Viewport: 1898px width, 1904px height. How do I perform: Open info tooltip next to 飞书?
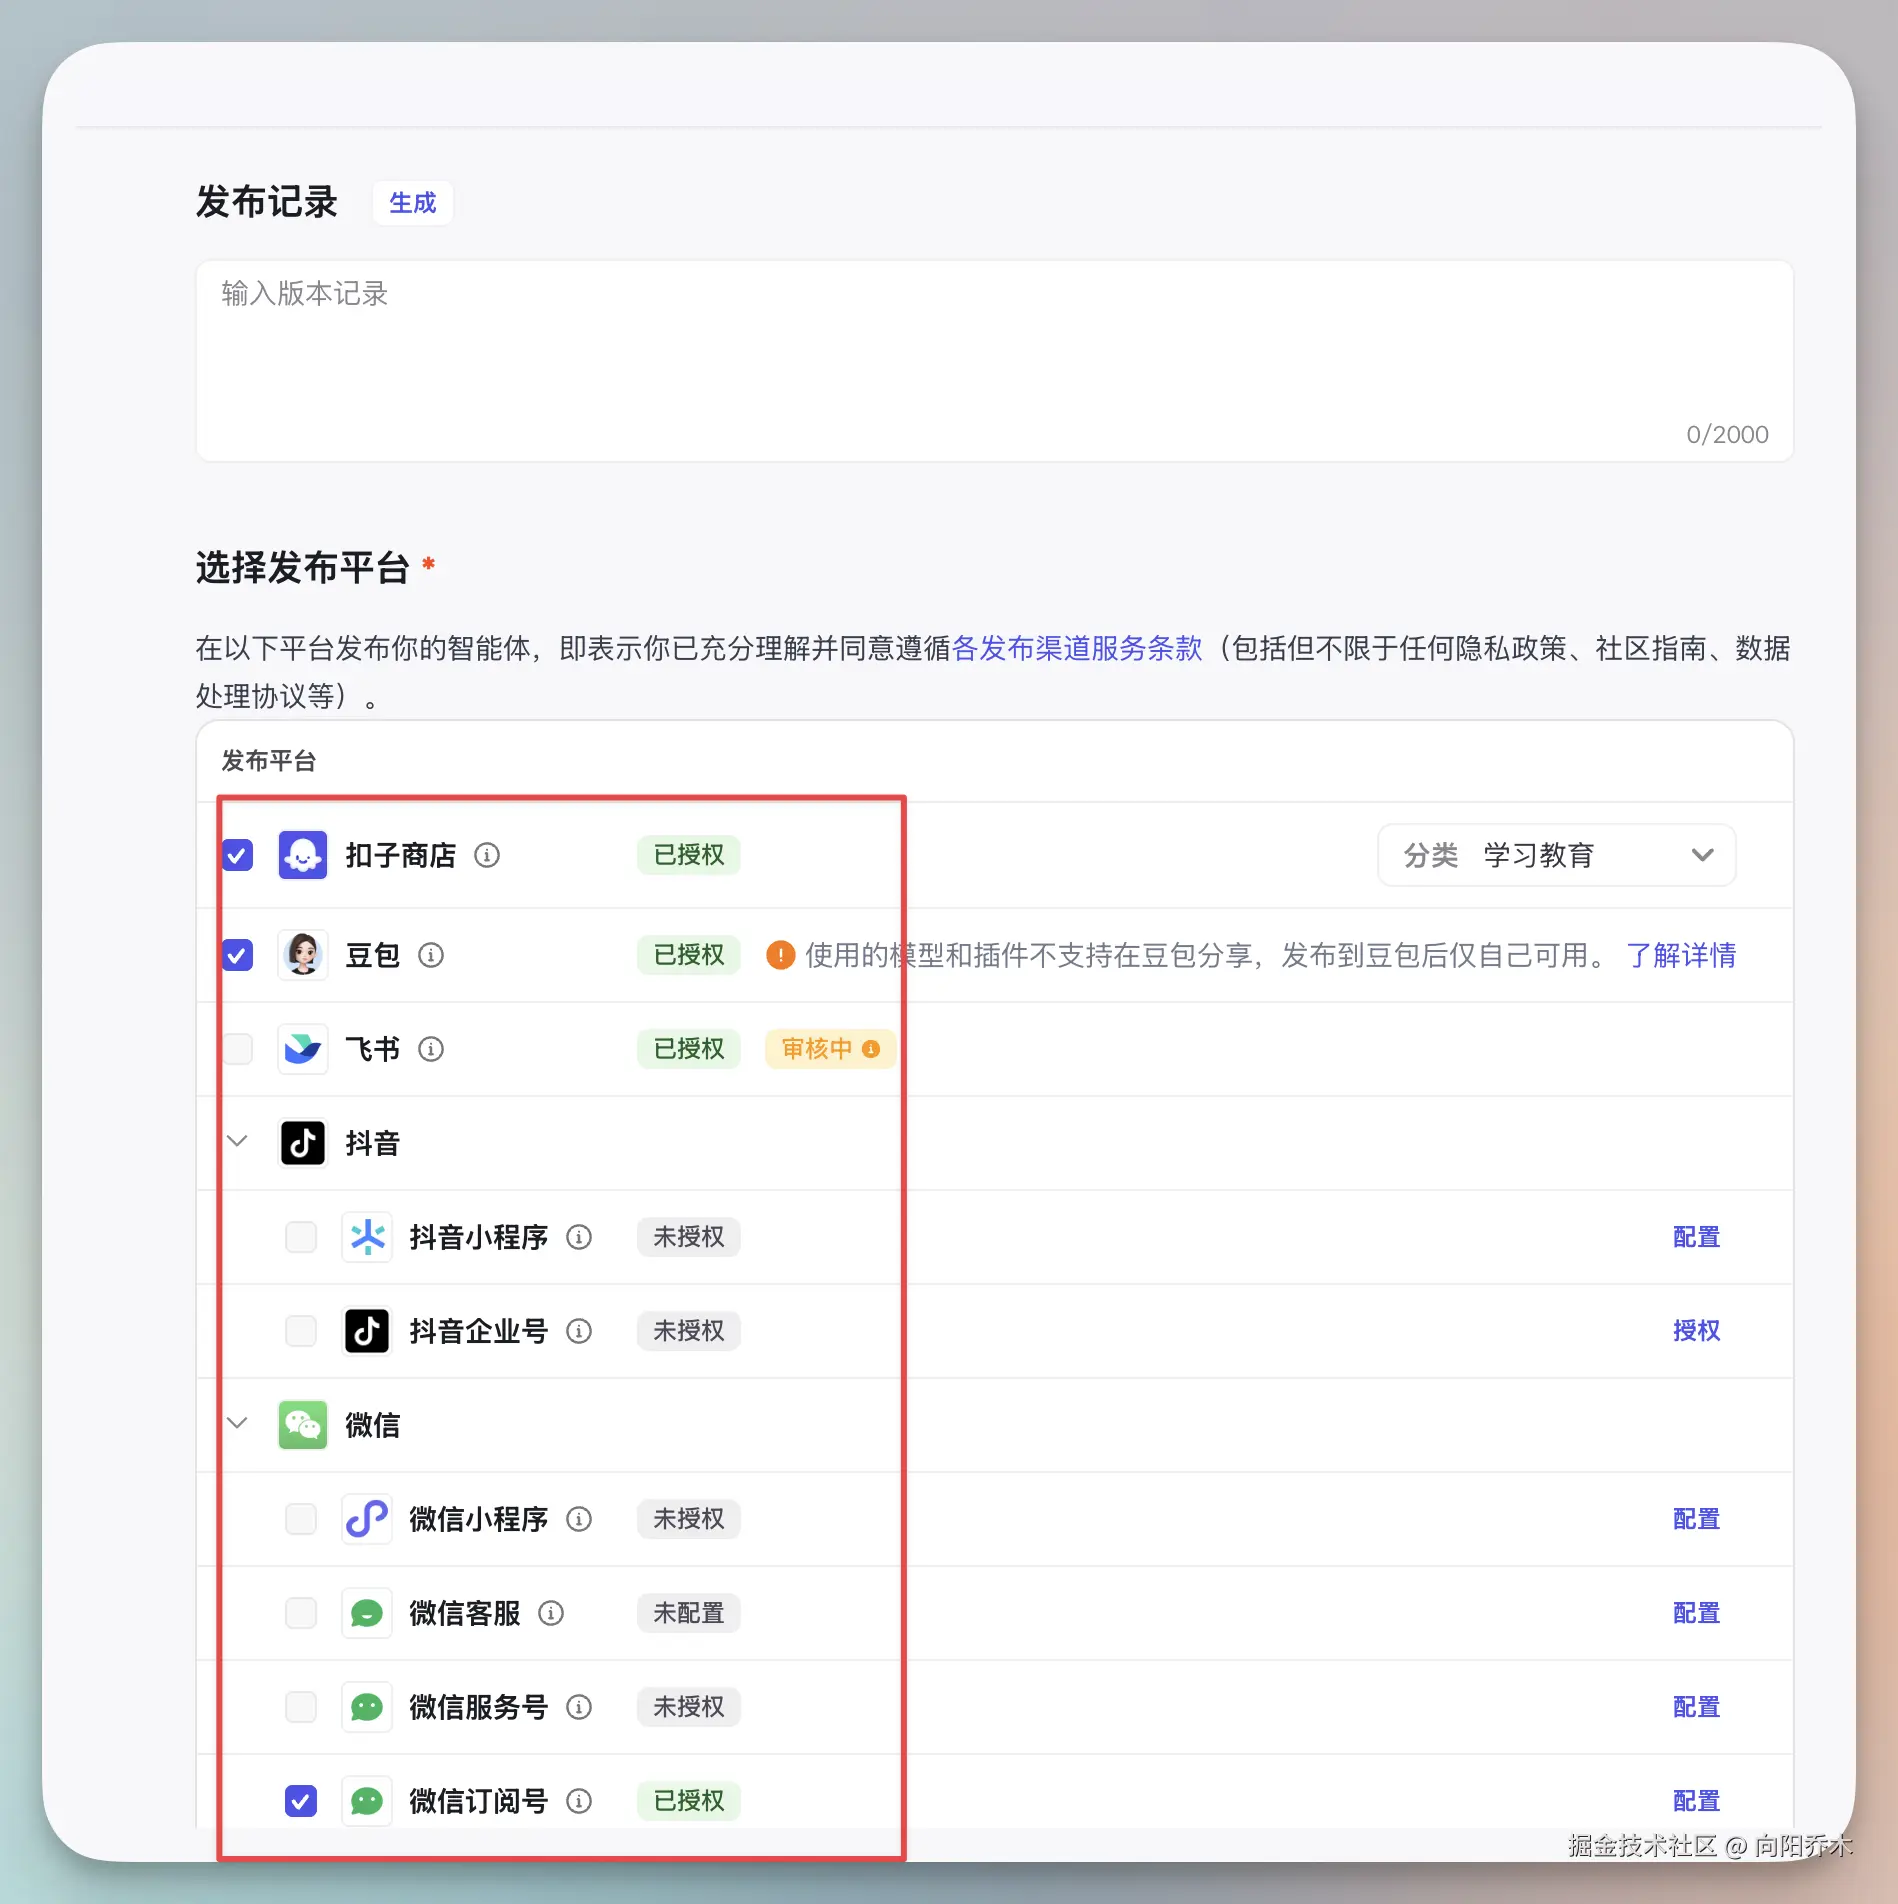431,1049
